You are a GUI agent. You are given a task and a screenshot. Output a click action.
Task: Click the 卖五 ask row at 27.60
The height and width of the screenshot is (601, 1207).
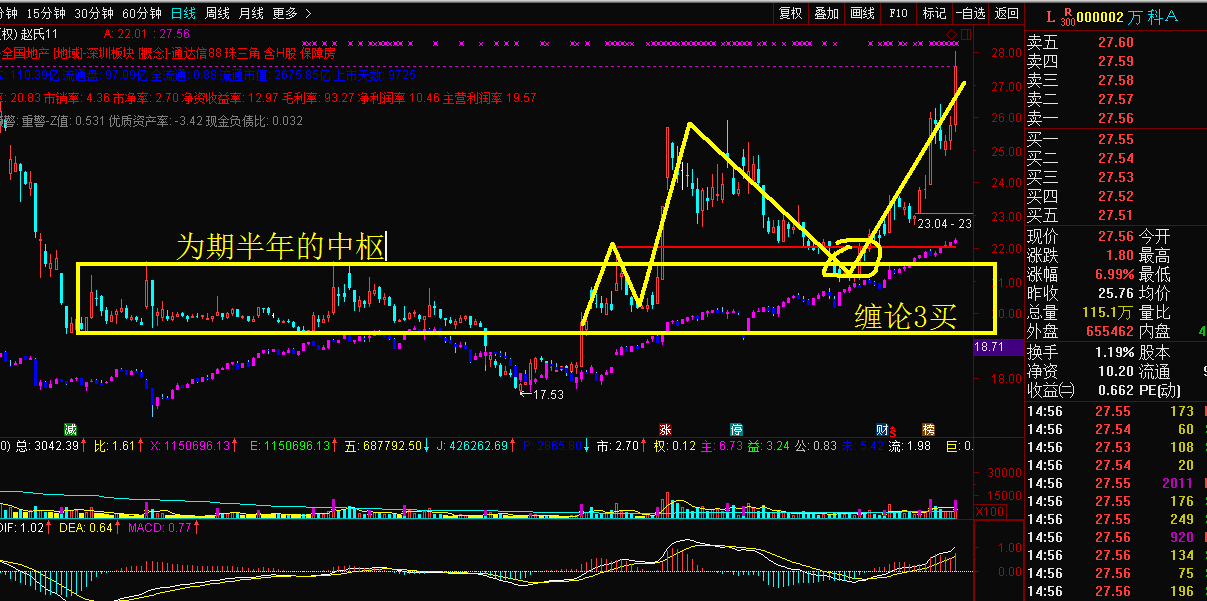pos(1117,42)
